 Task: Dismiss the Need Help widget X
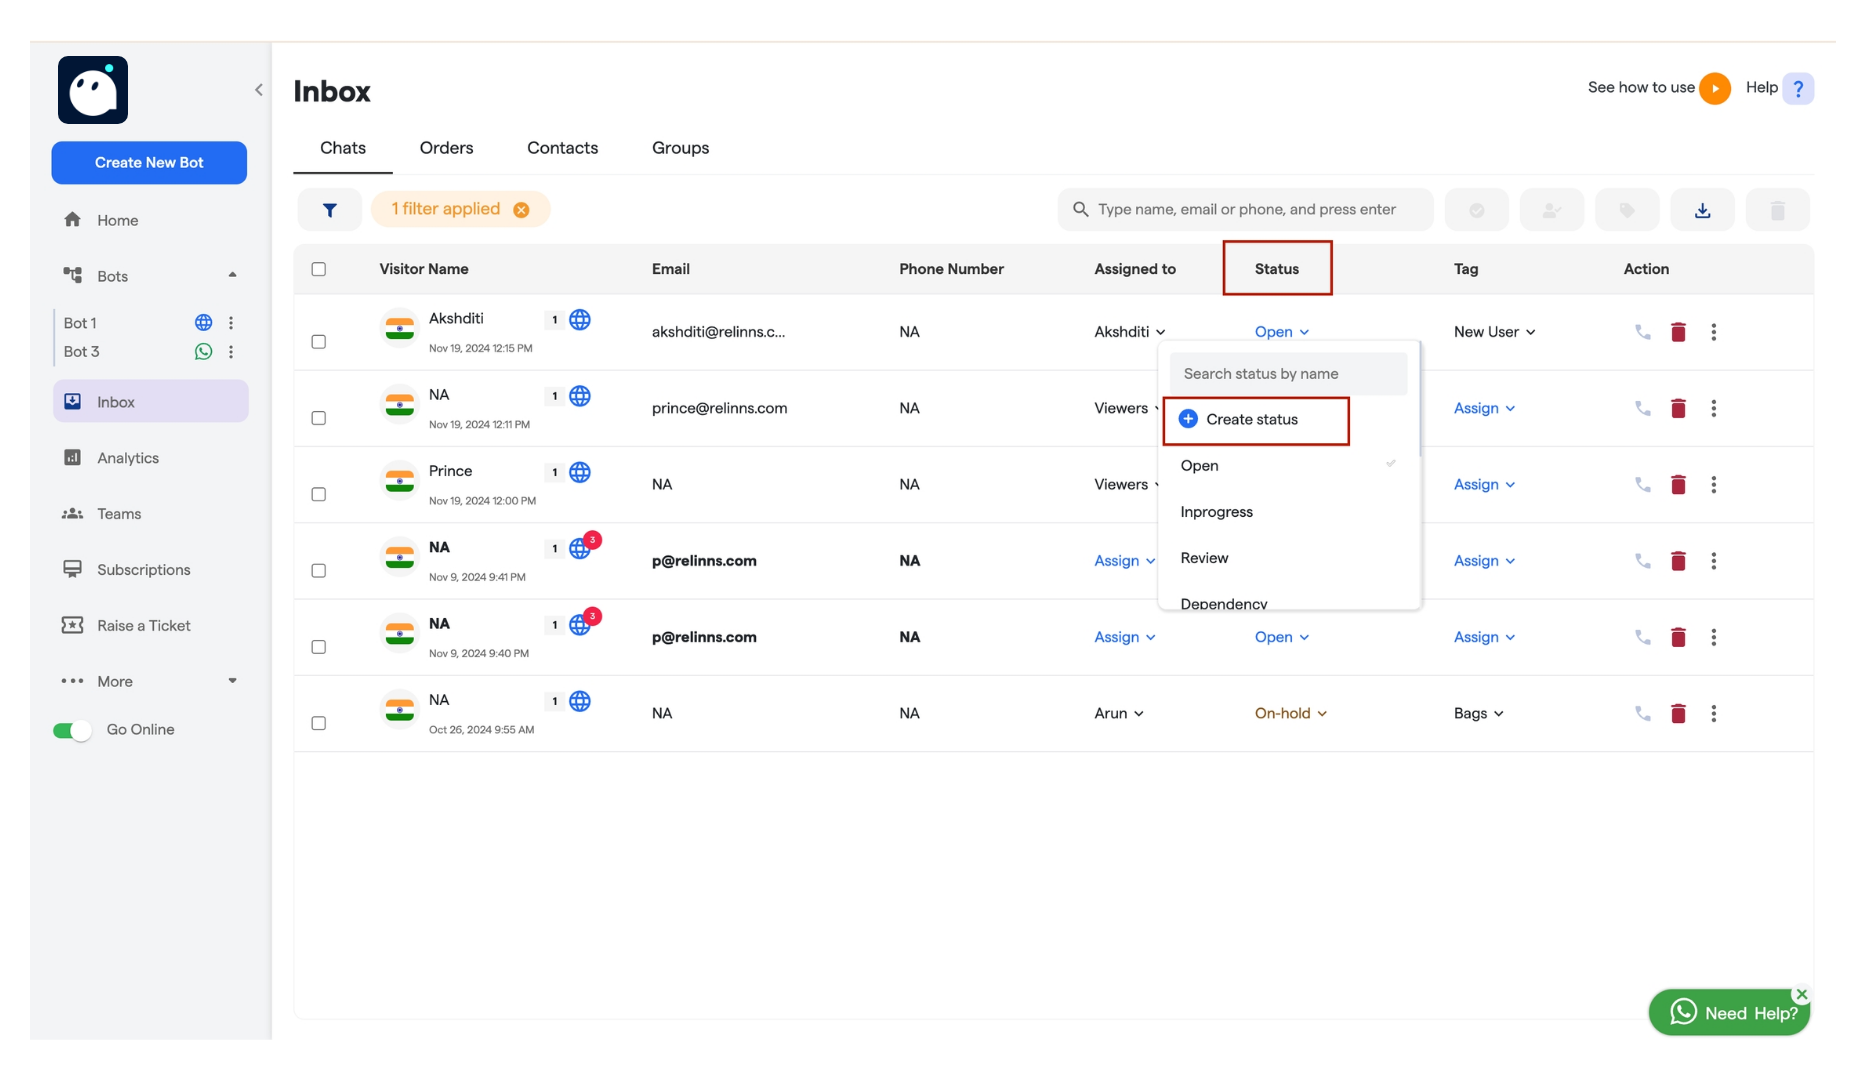[1801, 995]
